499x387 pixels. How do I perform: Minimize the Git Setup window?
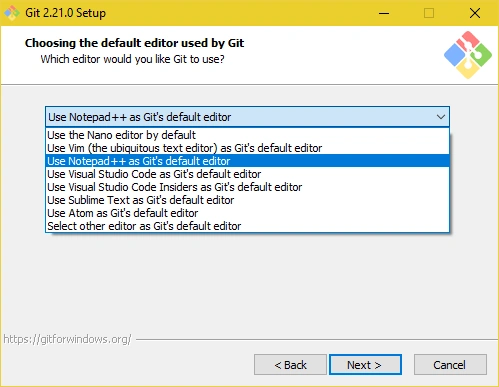tap(384, 13)
